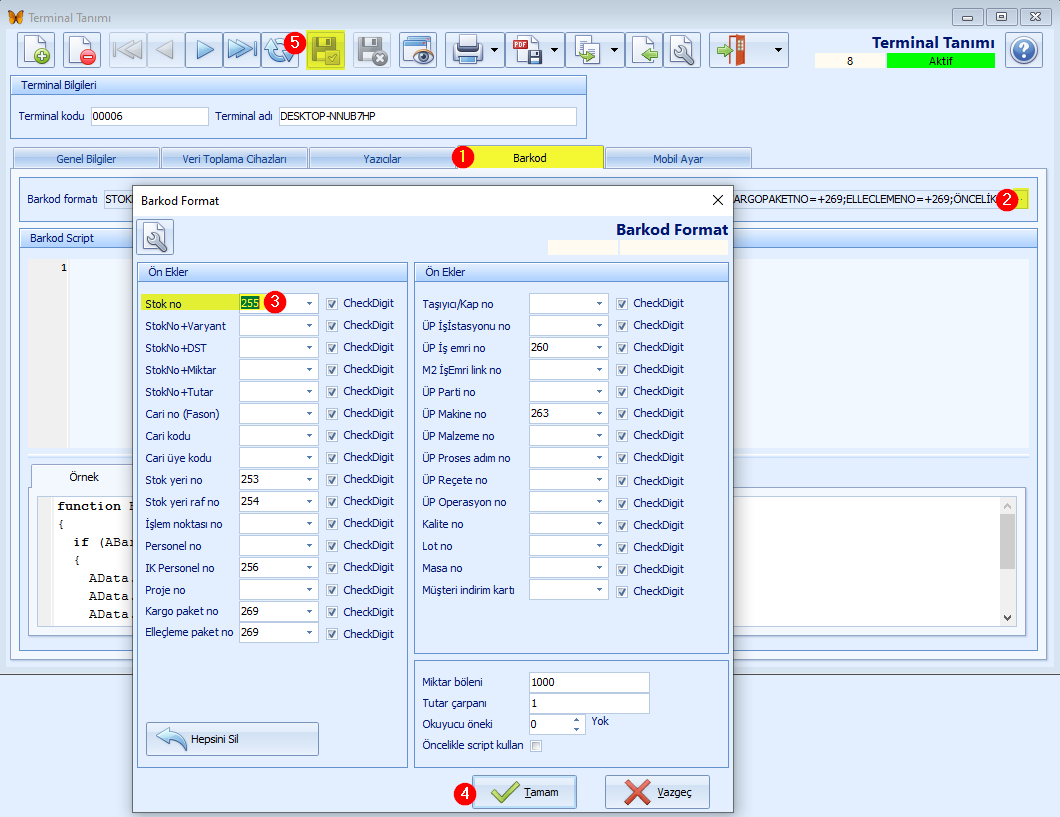Expand the ÜP İş emri no dropdown
1060x817 pixels.
600,347
